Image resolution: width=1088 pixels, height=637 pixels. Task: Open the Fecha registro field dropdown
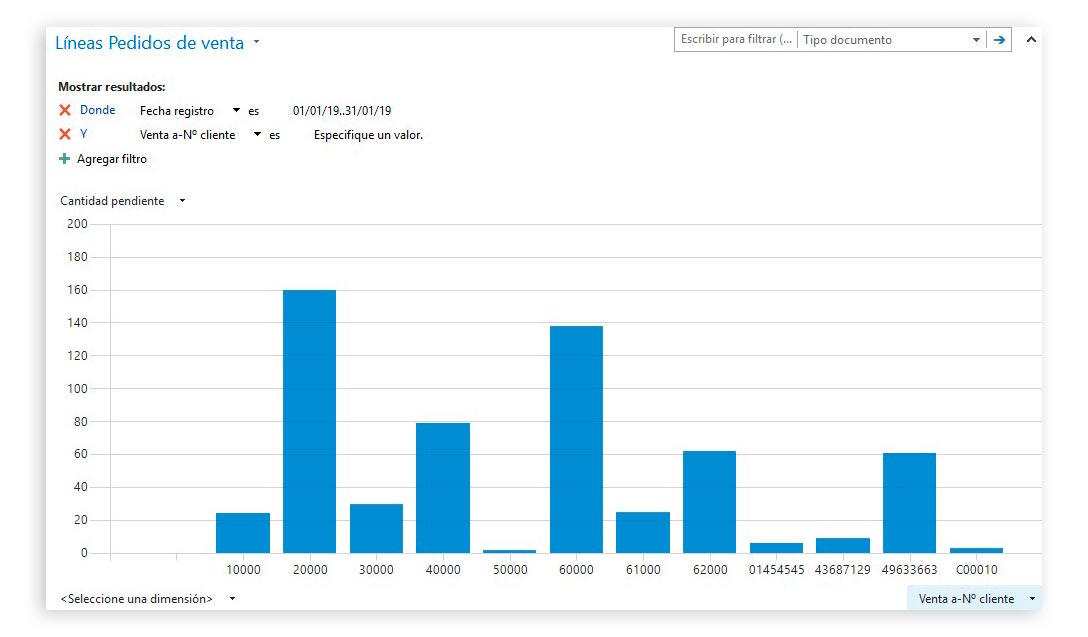pos(236,111)
